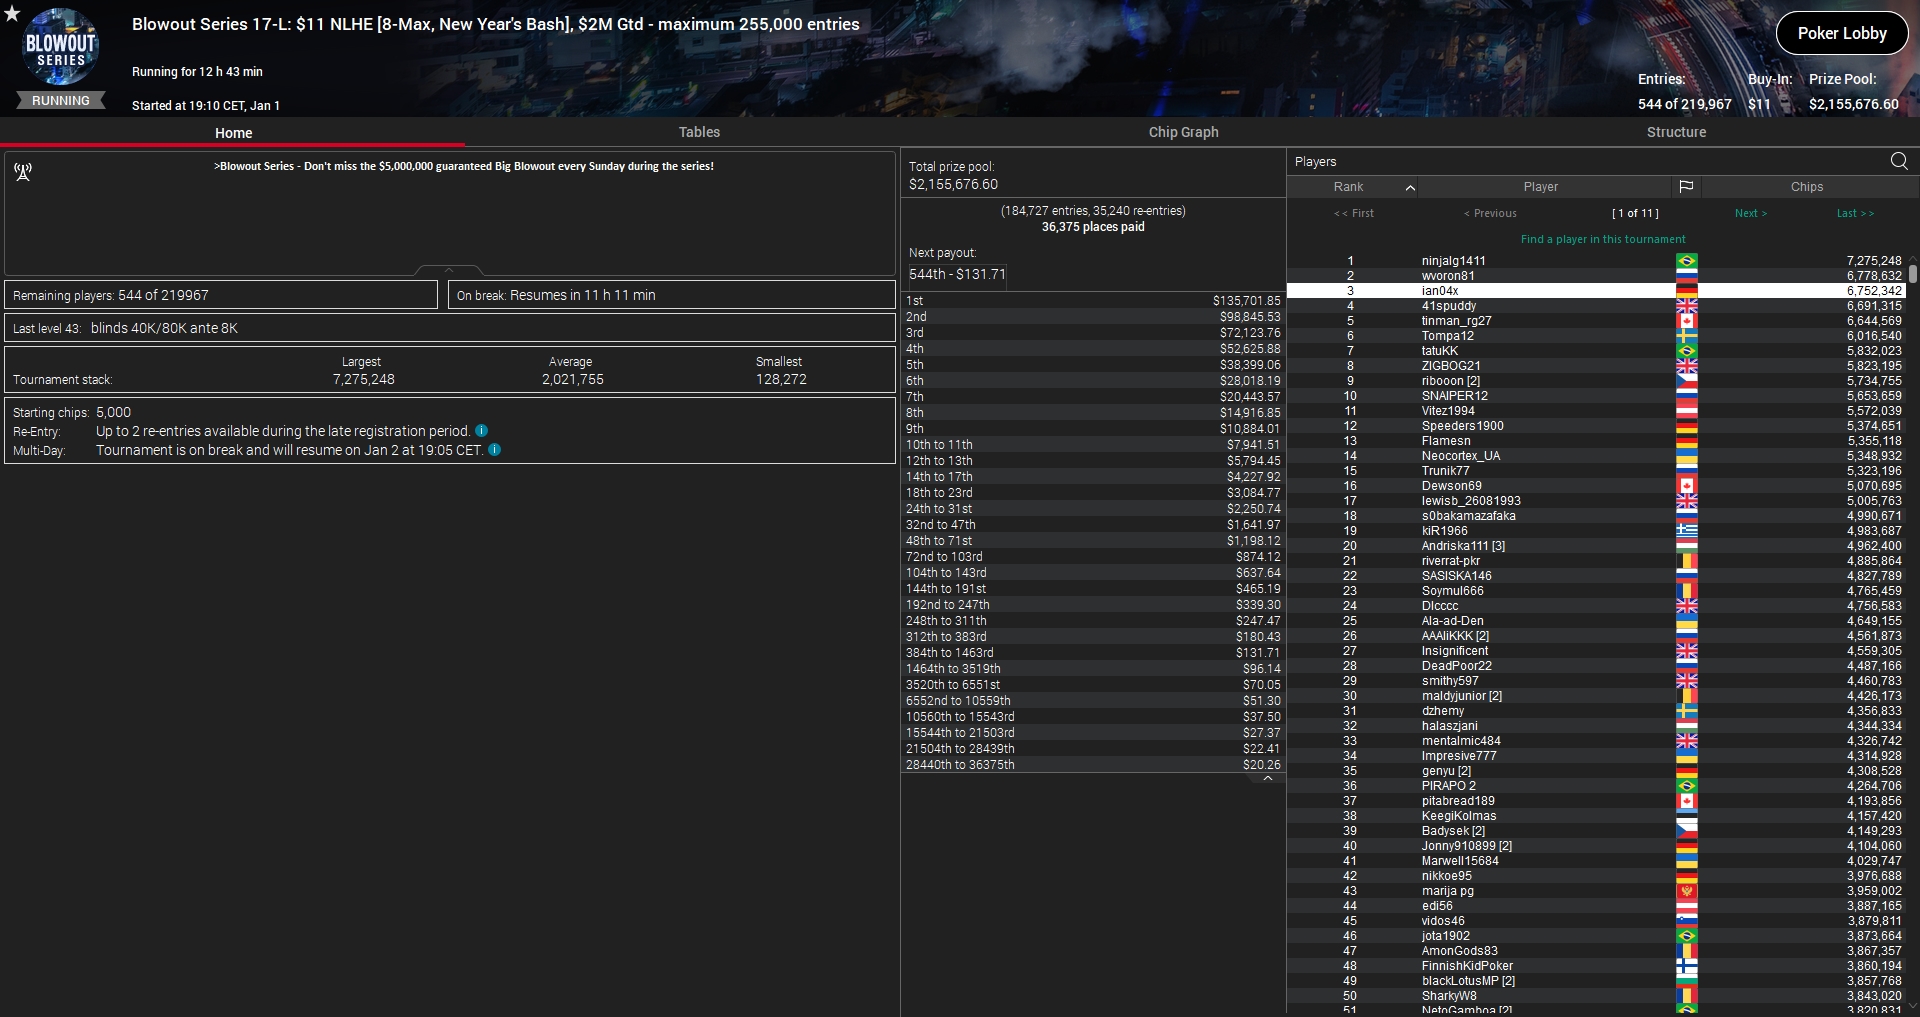The width and height of the screenshot is (1920, 1017).
Task: Sort by the Chips column header
Action: 1806,187
